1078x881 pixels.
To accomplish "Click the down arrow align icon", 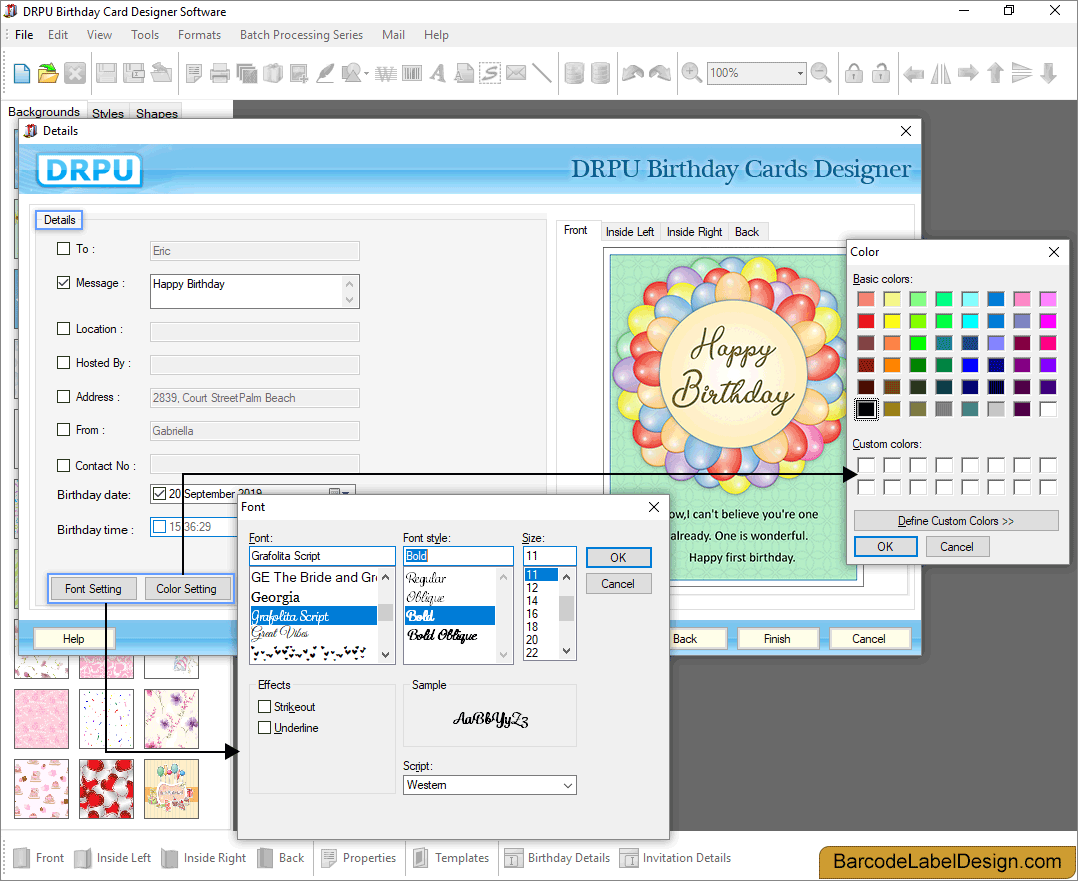I will pos(1048,73).
